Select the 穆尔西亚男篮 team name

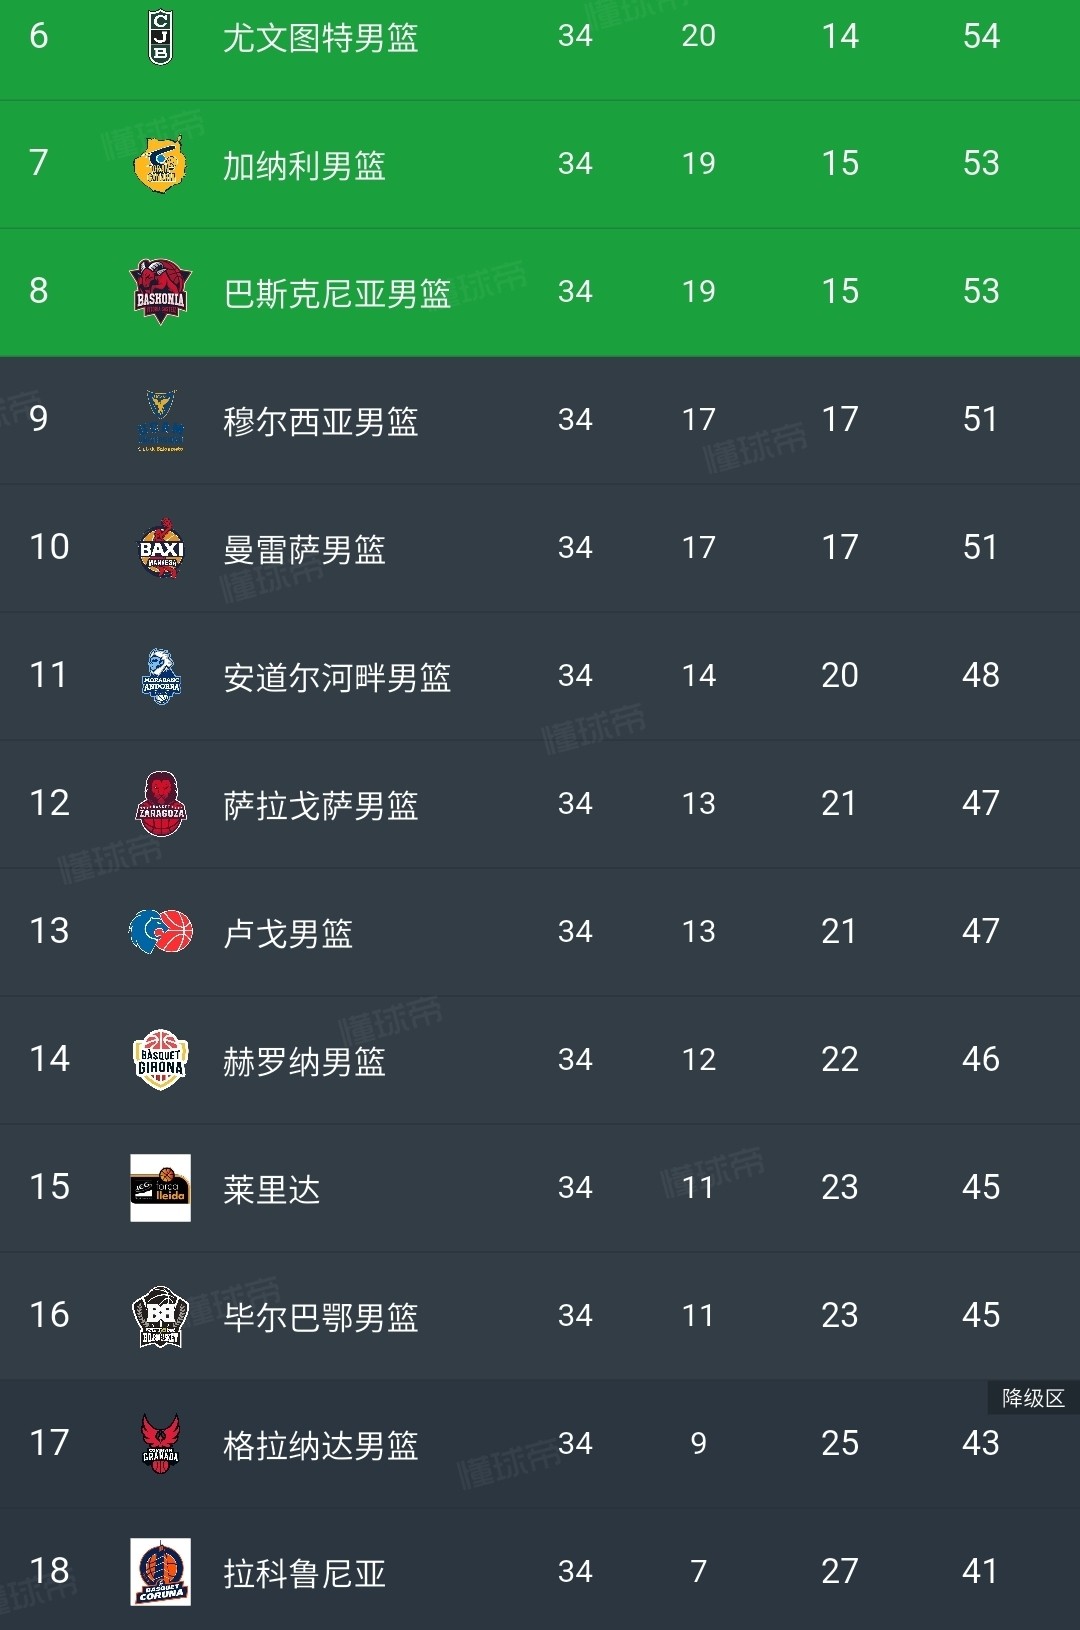320,422
